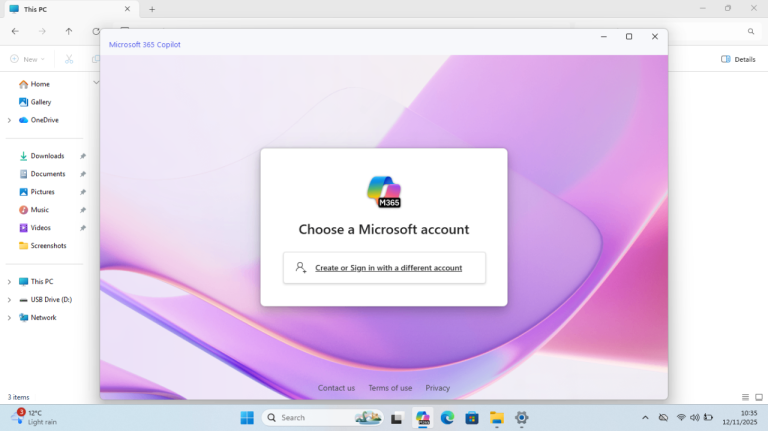The height and width of the screenshot is (431, 768).
Task: Close the This PC tab
Action: [127, 9]
